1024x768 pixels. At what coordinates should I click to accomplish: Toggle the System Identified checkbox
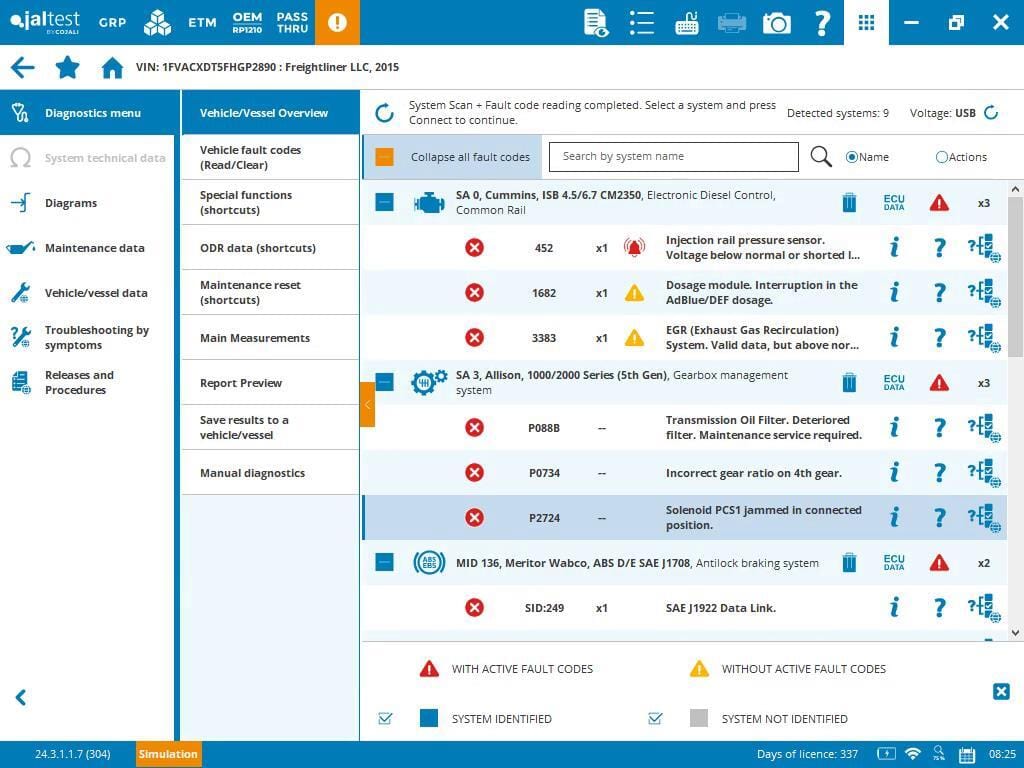[385, 718]
